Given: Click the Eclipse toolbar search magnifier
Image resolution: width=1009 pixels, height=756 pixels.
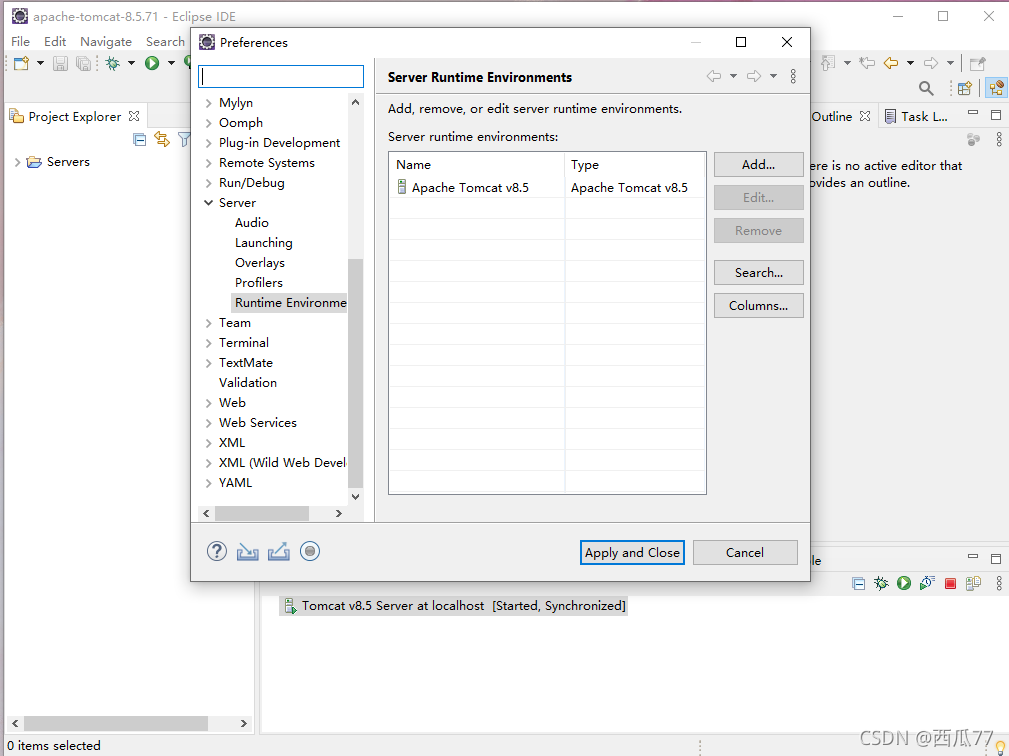Looking at the screenshot, I should [926, 88].
